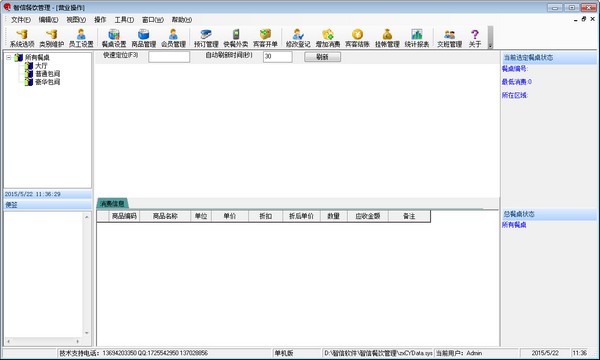Click 修改登记 modify registration
Viewport: 600px width, 360px height.
click(x=298, y=38)
